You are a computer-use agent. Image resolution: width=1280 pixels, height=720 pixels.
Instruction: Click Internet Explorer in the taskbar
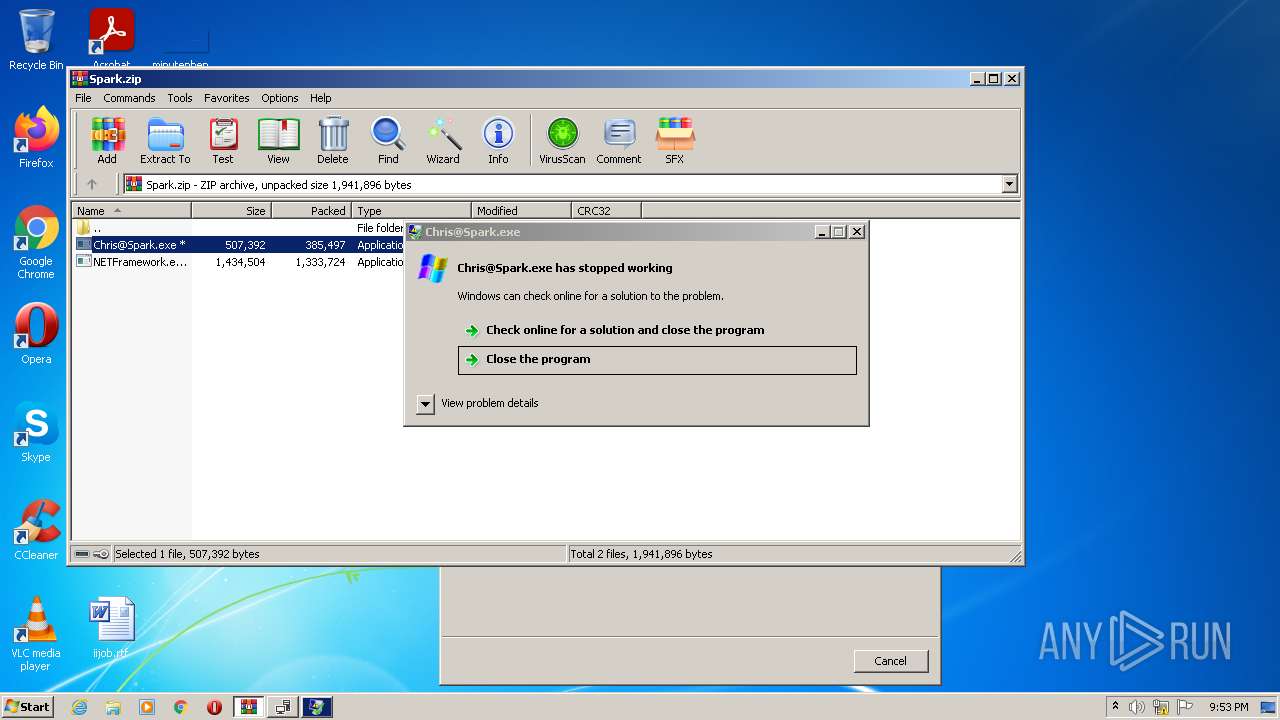pyautogui.click(x=79, y=707)
